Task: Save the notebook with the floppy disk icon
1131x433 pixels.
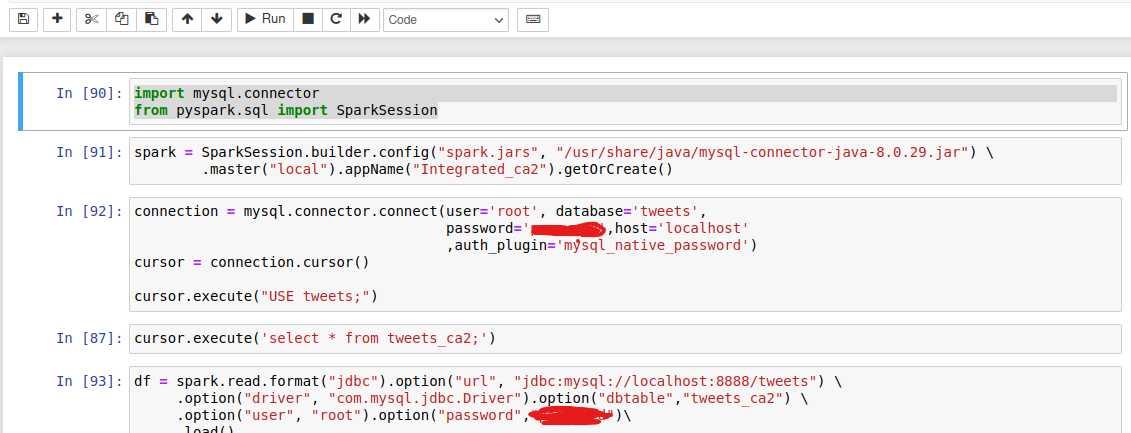Action: [23, 19]
